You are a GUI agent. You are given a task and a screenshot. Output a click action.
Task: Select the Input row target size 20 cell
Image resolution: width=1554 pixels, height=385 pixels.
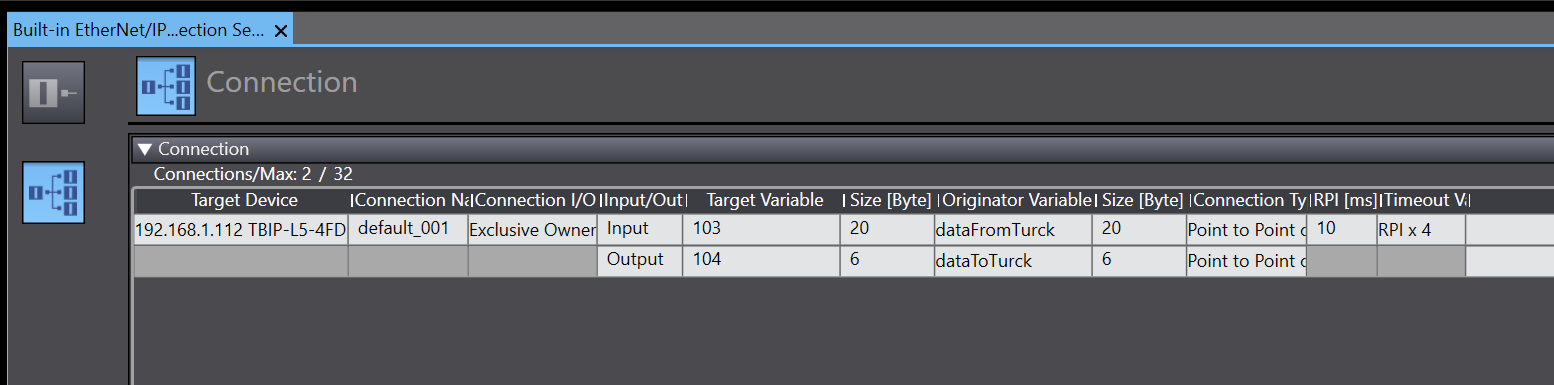pos(887,230)
